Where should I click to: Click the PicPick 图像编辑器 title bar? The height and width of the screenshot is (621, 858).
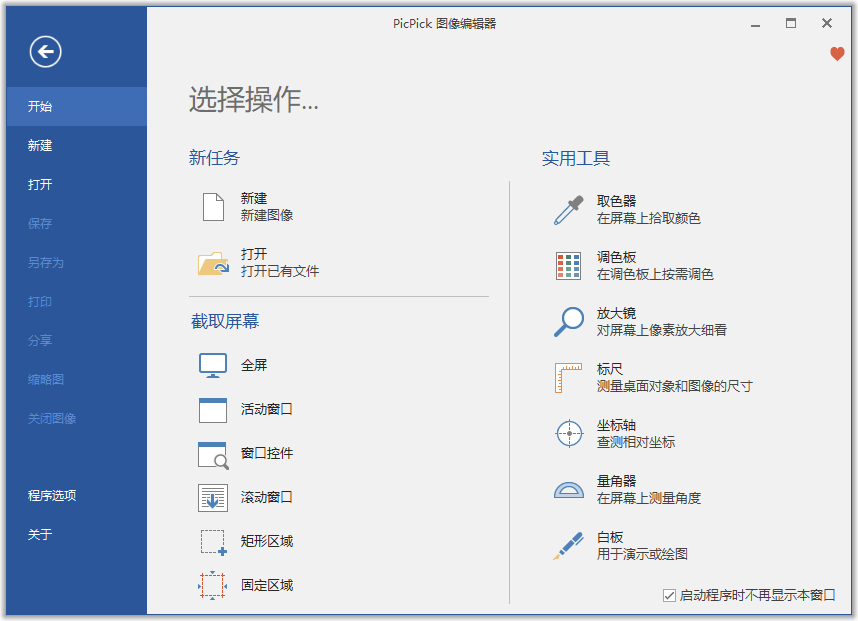click(x=444, y=24)
